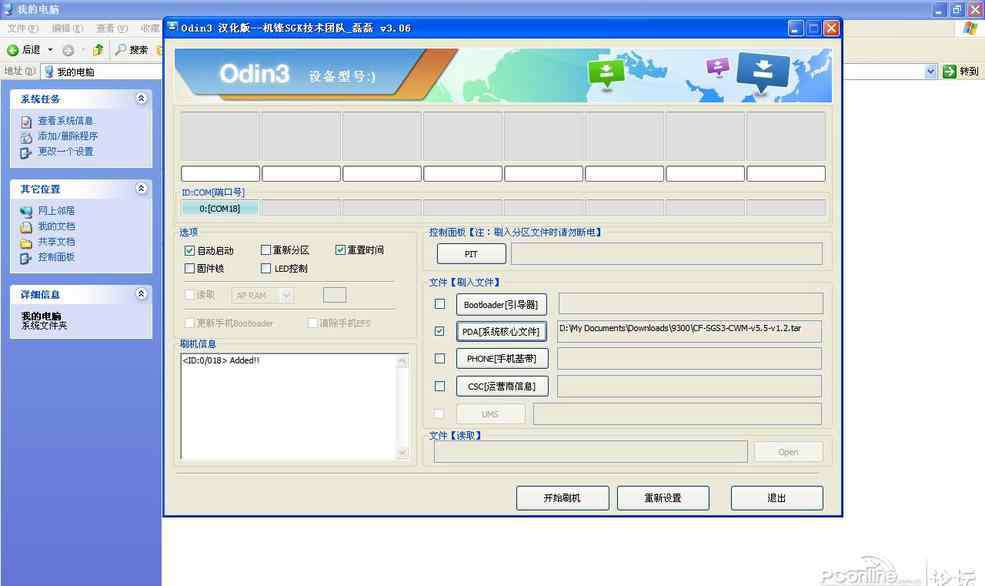The height and width of the screenshot is (586, 985).
Task: Click the first progress bar below device slots
Action: (x=220, y=173)
